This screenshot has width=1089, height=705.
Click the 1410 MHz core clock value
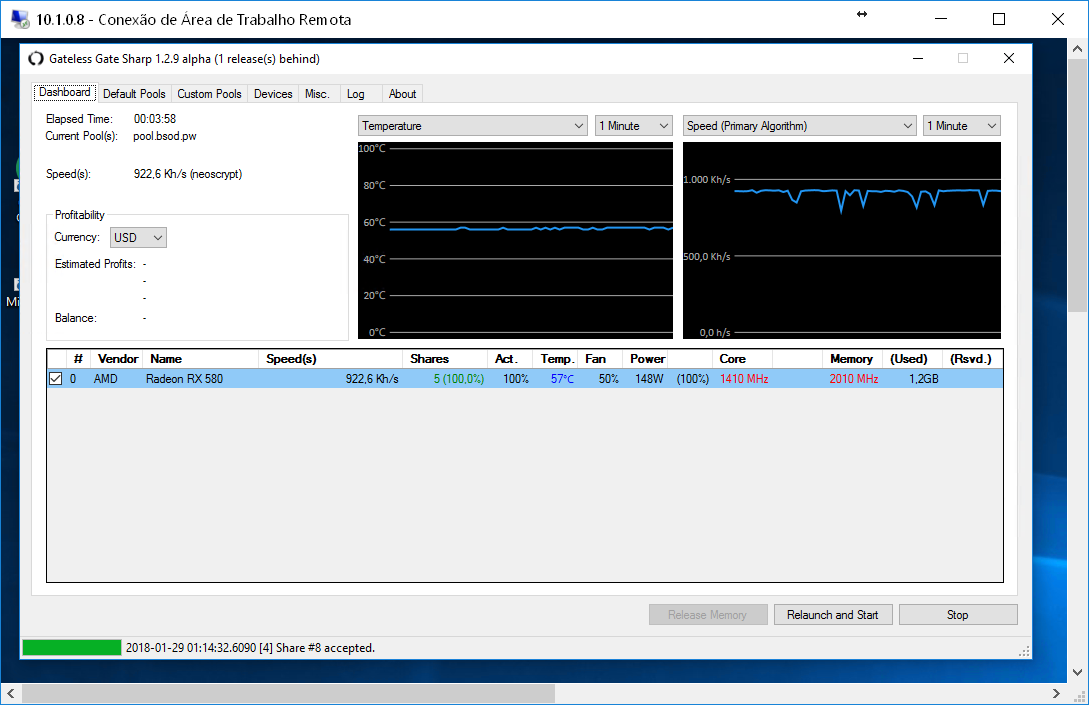click(x=744, y=379)
